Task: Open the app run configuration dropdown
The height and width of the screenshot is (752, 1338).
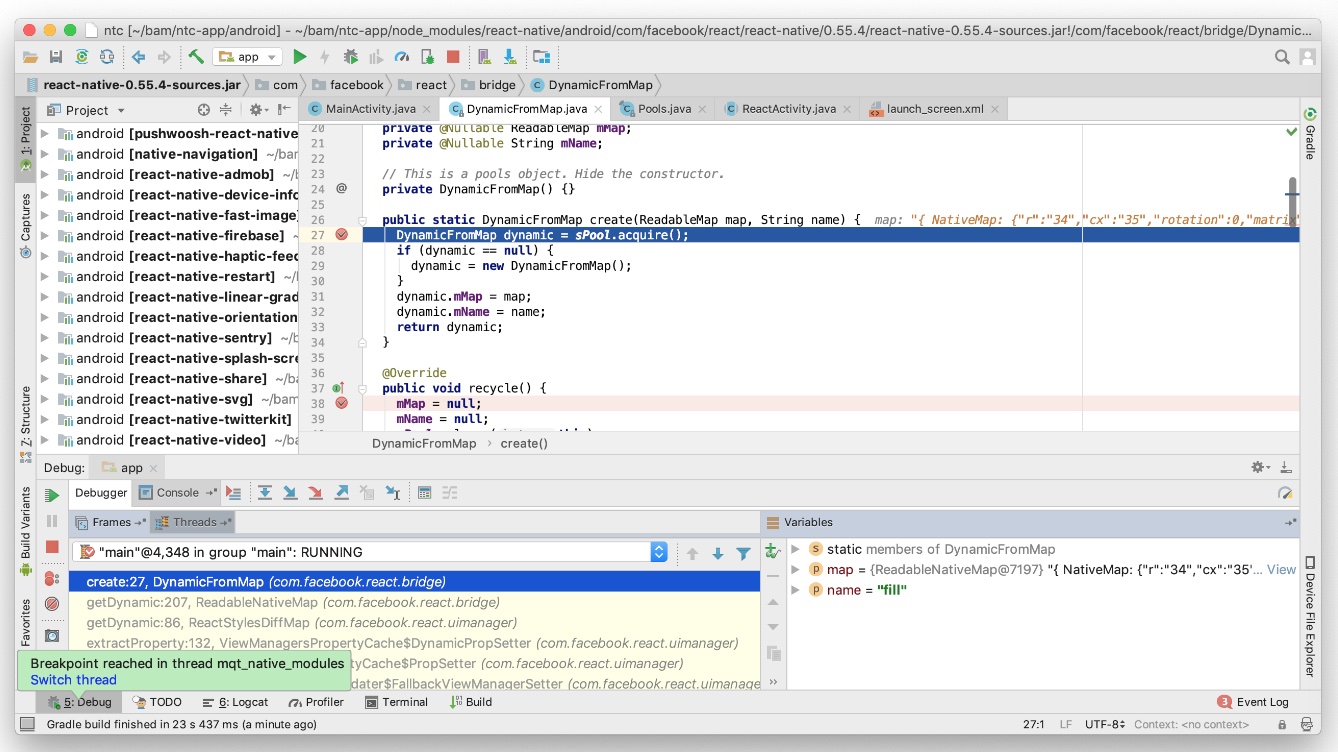Action: click(248, 57)
